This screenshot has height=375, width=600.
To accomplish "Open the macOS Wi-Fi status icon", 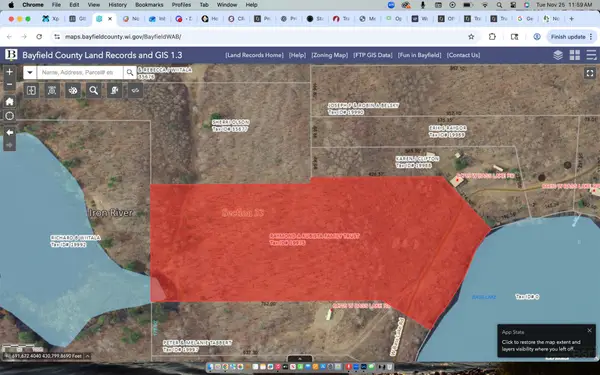I will [x=485, y=5].
